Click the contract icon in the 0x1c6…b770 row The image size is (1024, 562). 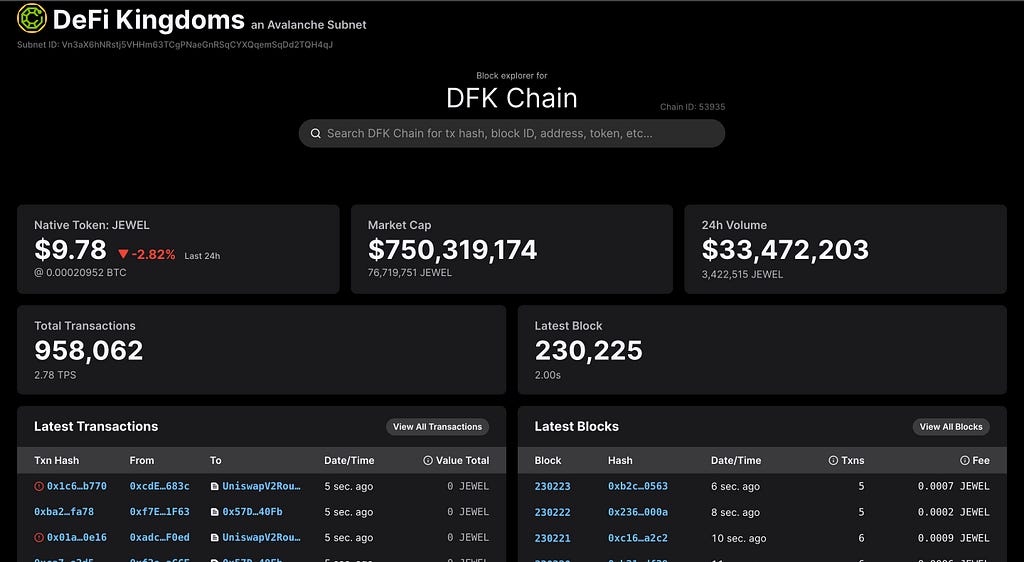tap(214, 486)
